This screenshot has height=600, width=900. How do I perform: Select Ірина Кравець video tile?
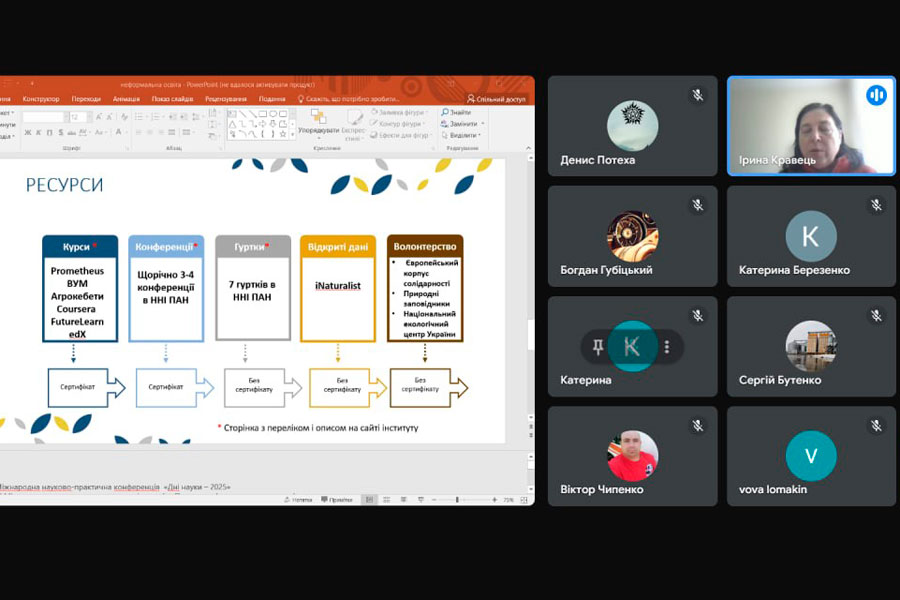point(811,126)
